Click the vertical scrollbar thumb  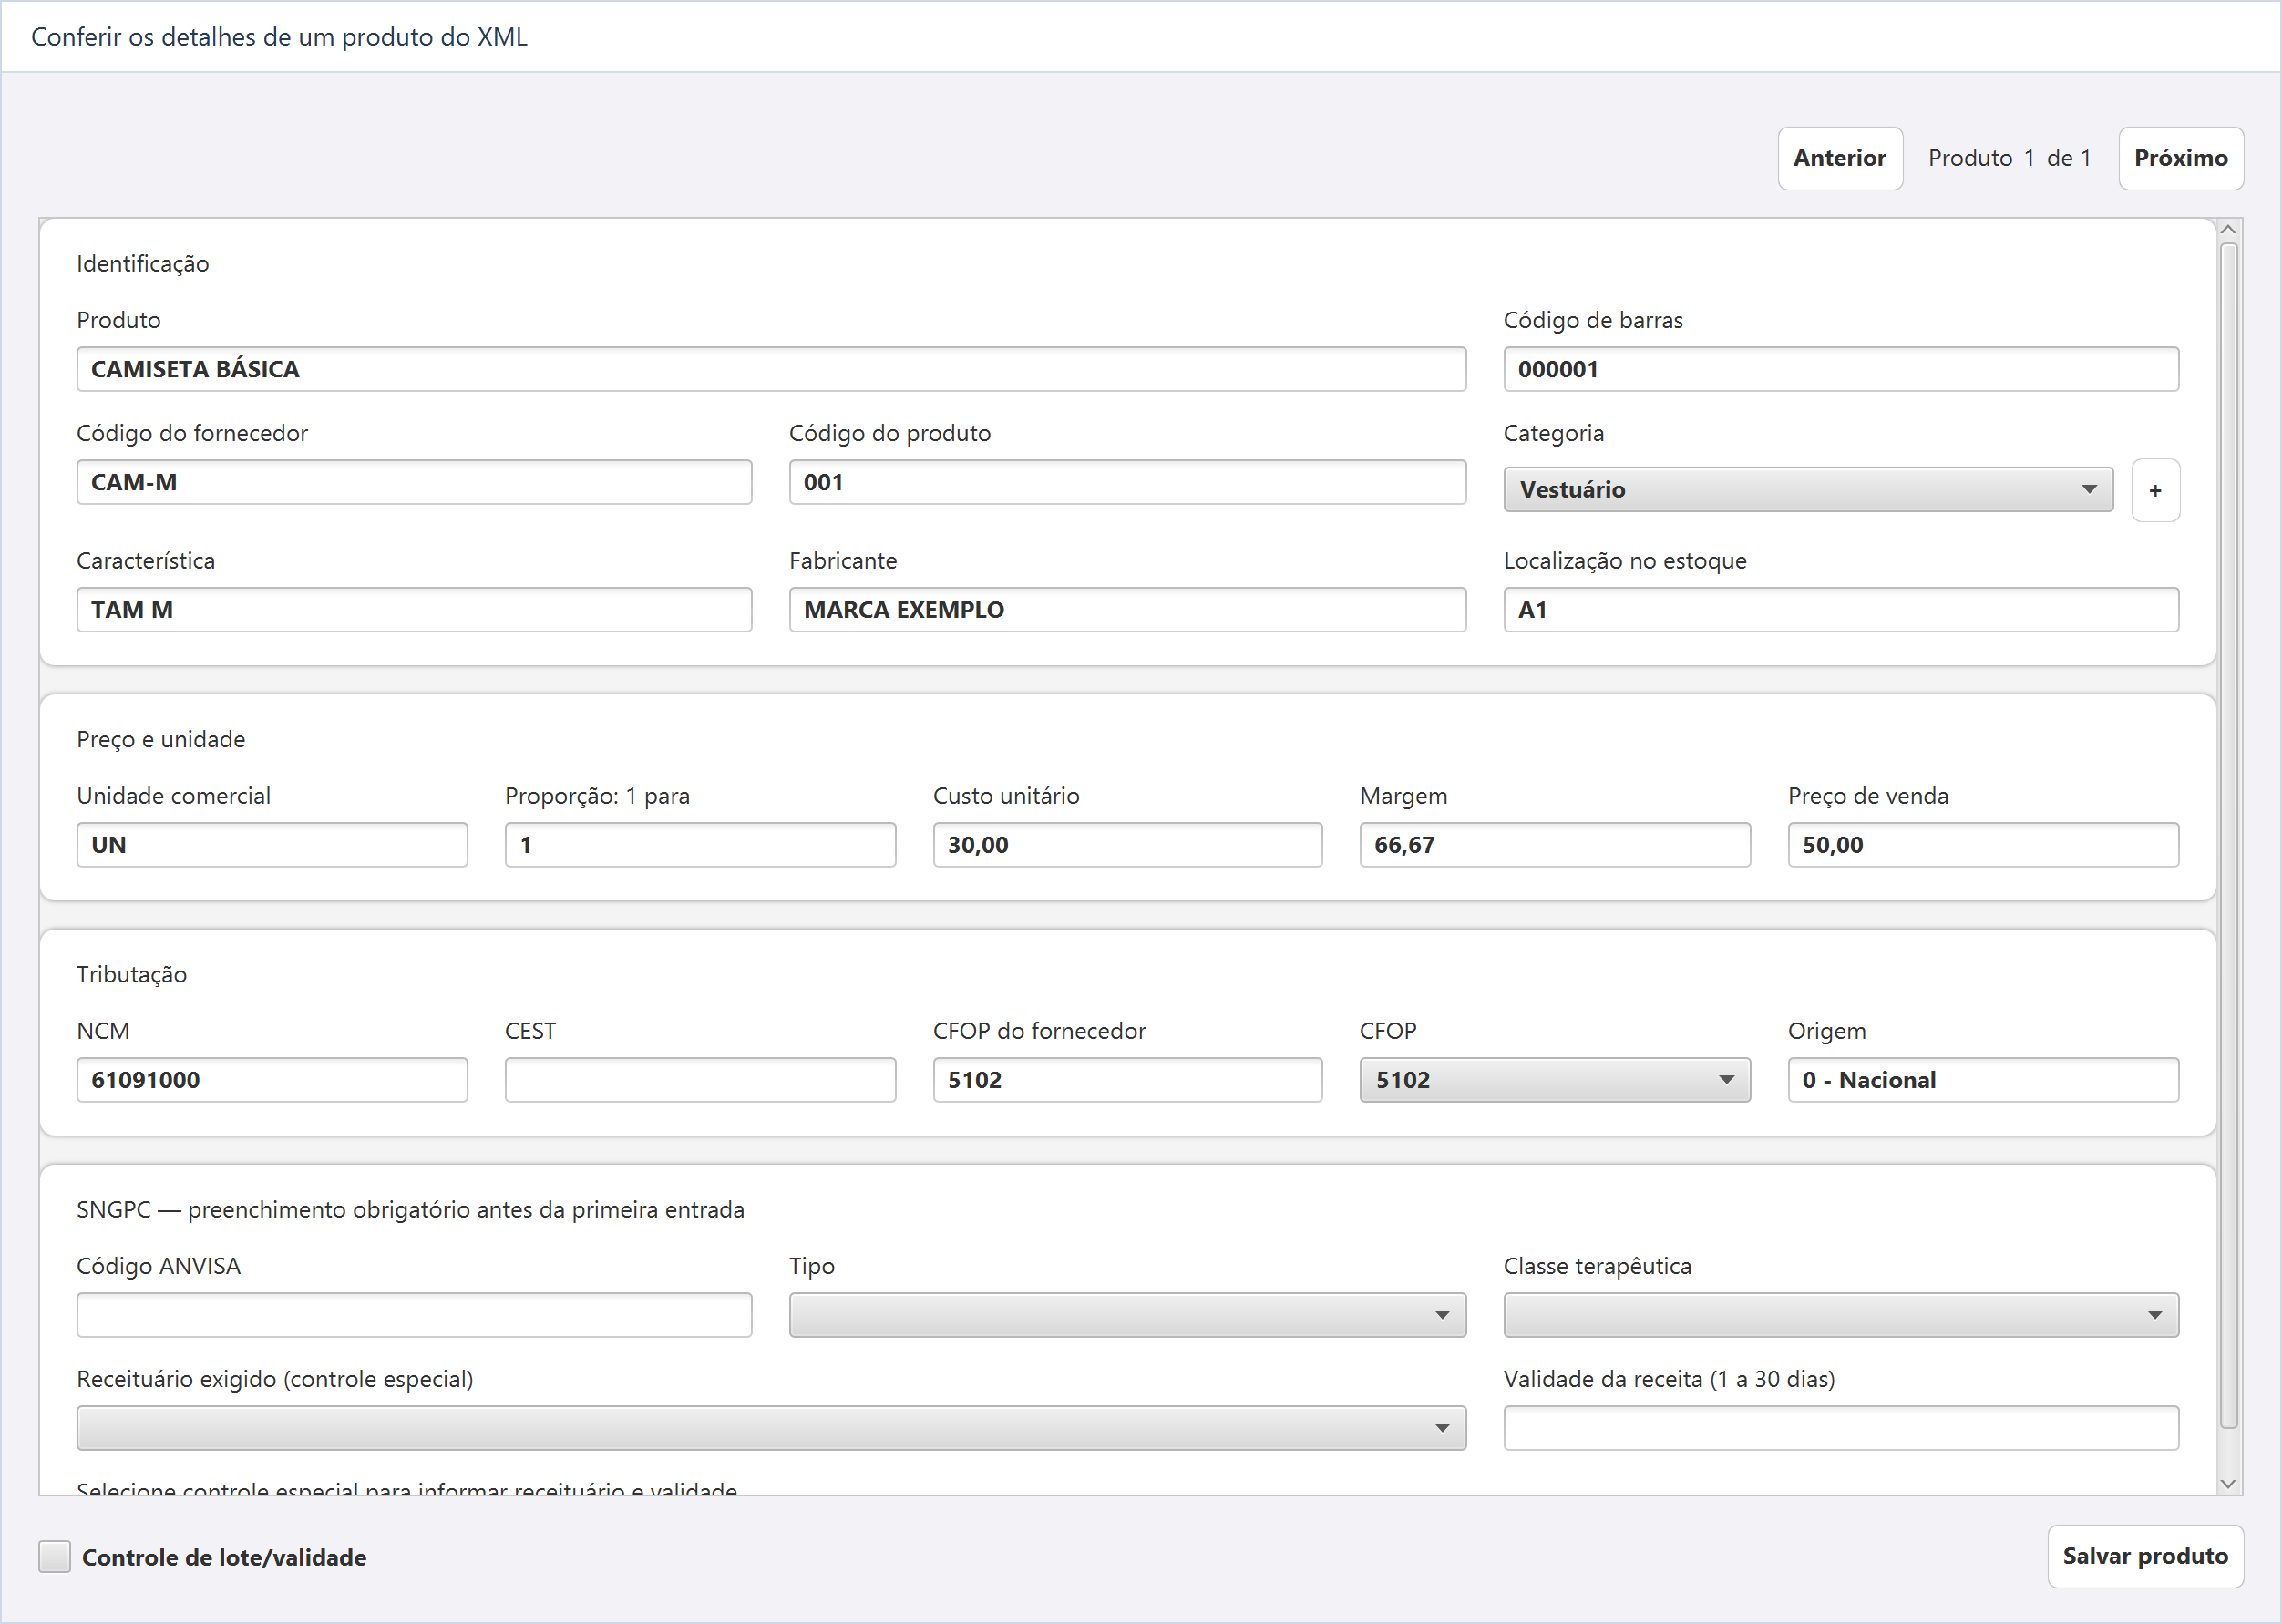pyautogui.click(x=2228, y=835)
